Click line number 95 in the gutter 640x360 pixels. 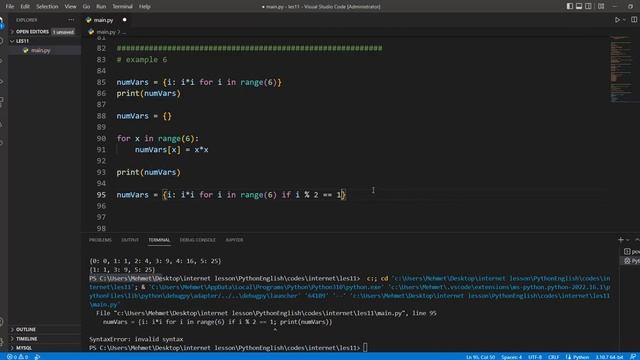tap(101, 195)
